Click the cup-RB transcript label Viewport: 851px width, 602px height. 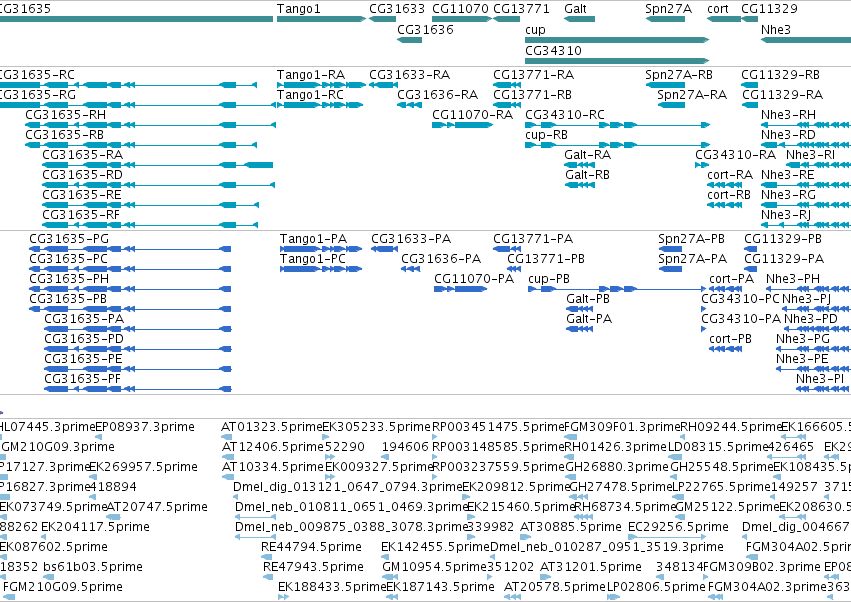(546, 135)
